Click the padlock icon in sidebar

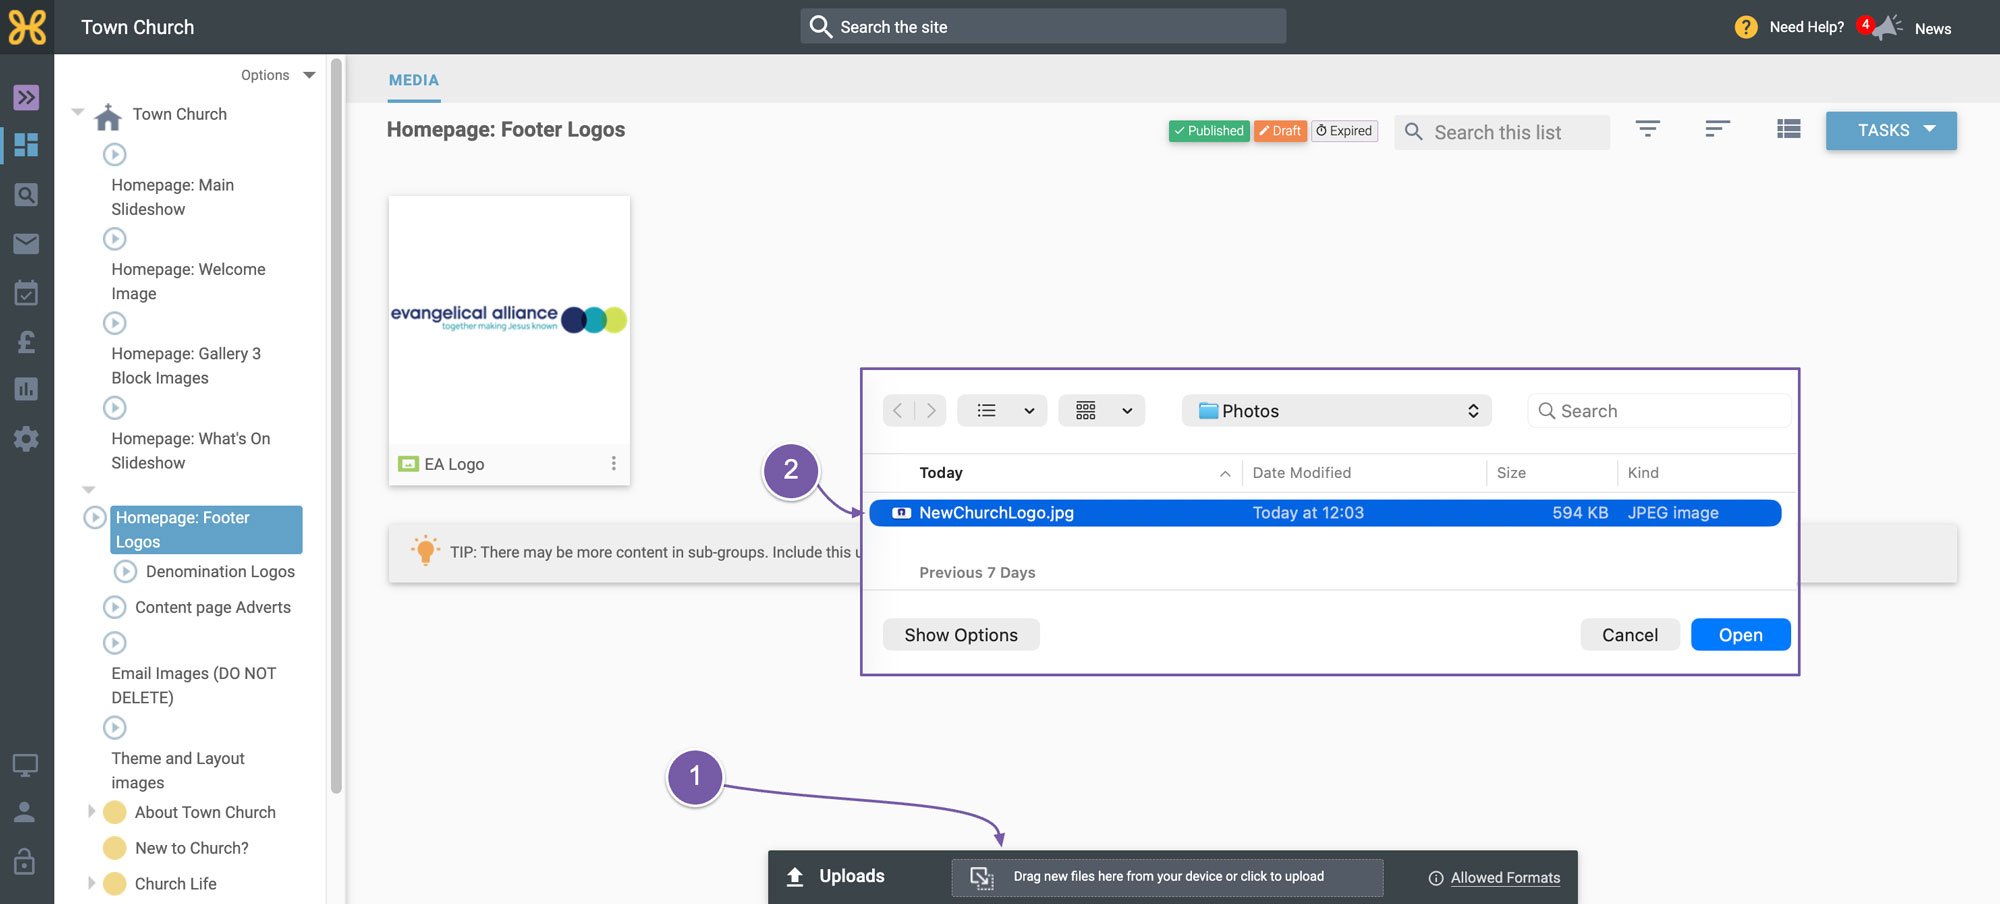click(25, 860)
